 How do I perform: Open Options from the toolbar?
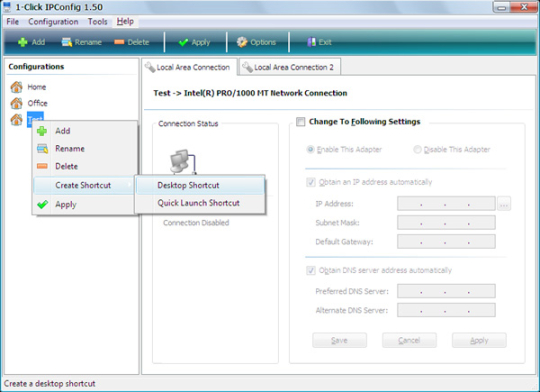[x=257, y=42]
